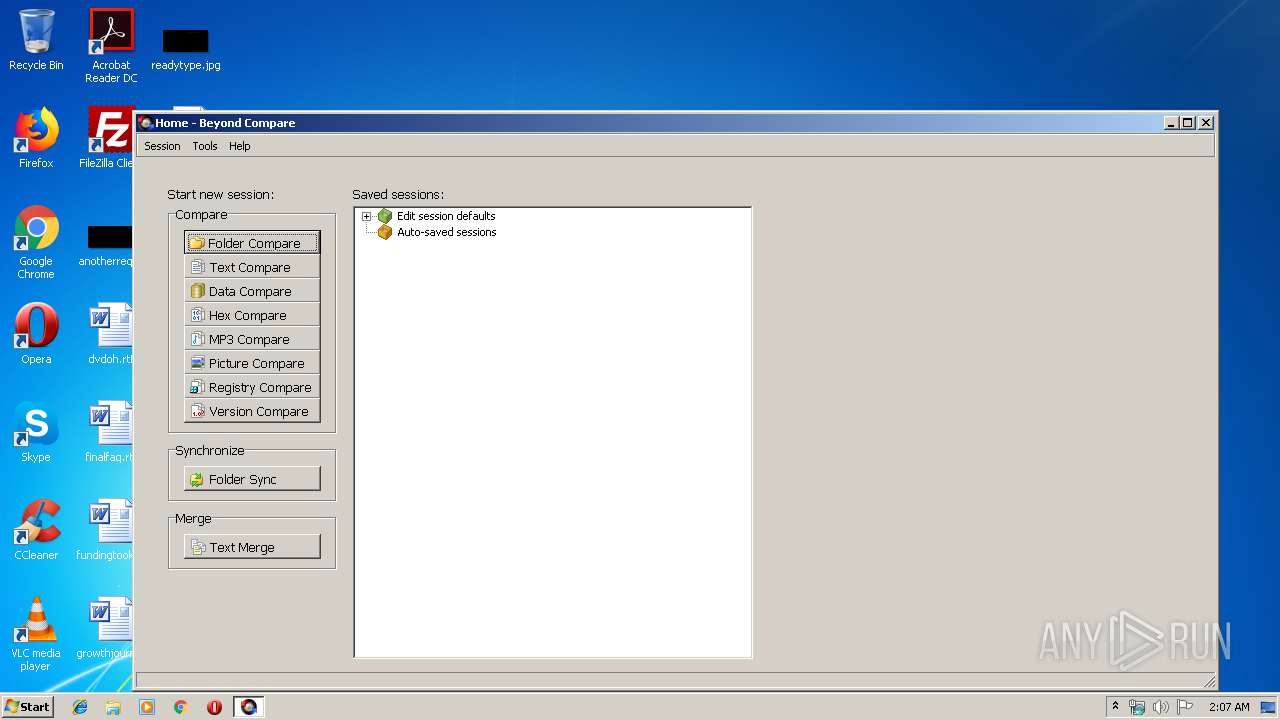
Task: Switch to Beyond Compare taskbar button
Action: point(248,707)
